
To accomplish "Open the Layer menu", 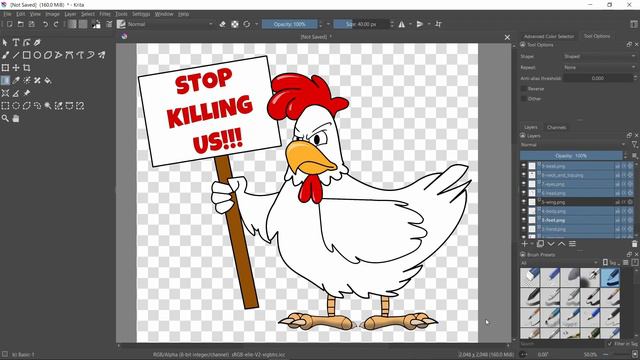I will 70,14.
